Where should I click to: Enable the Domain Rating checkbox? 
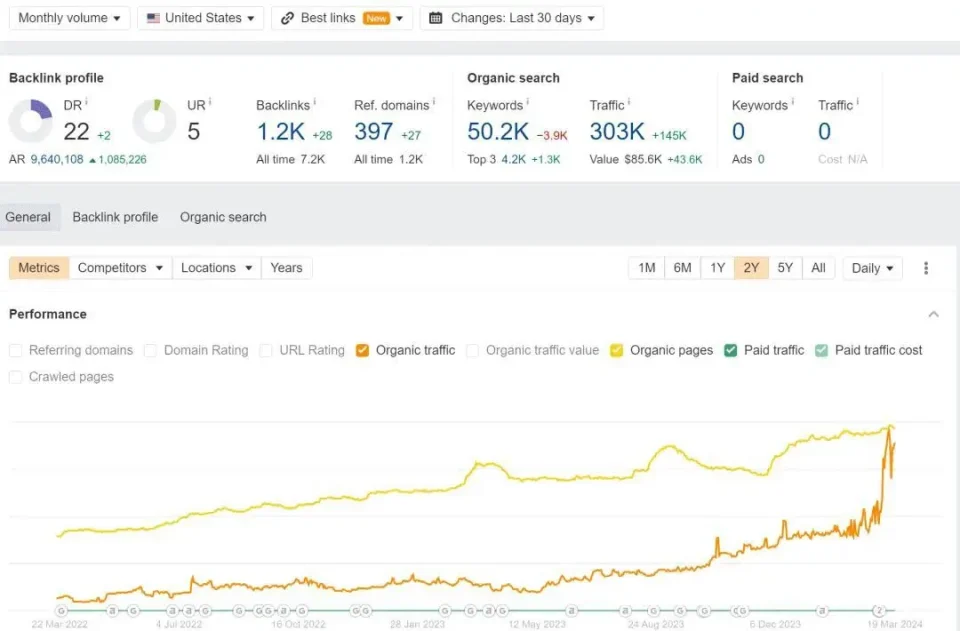click(150, 350)
